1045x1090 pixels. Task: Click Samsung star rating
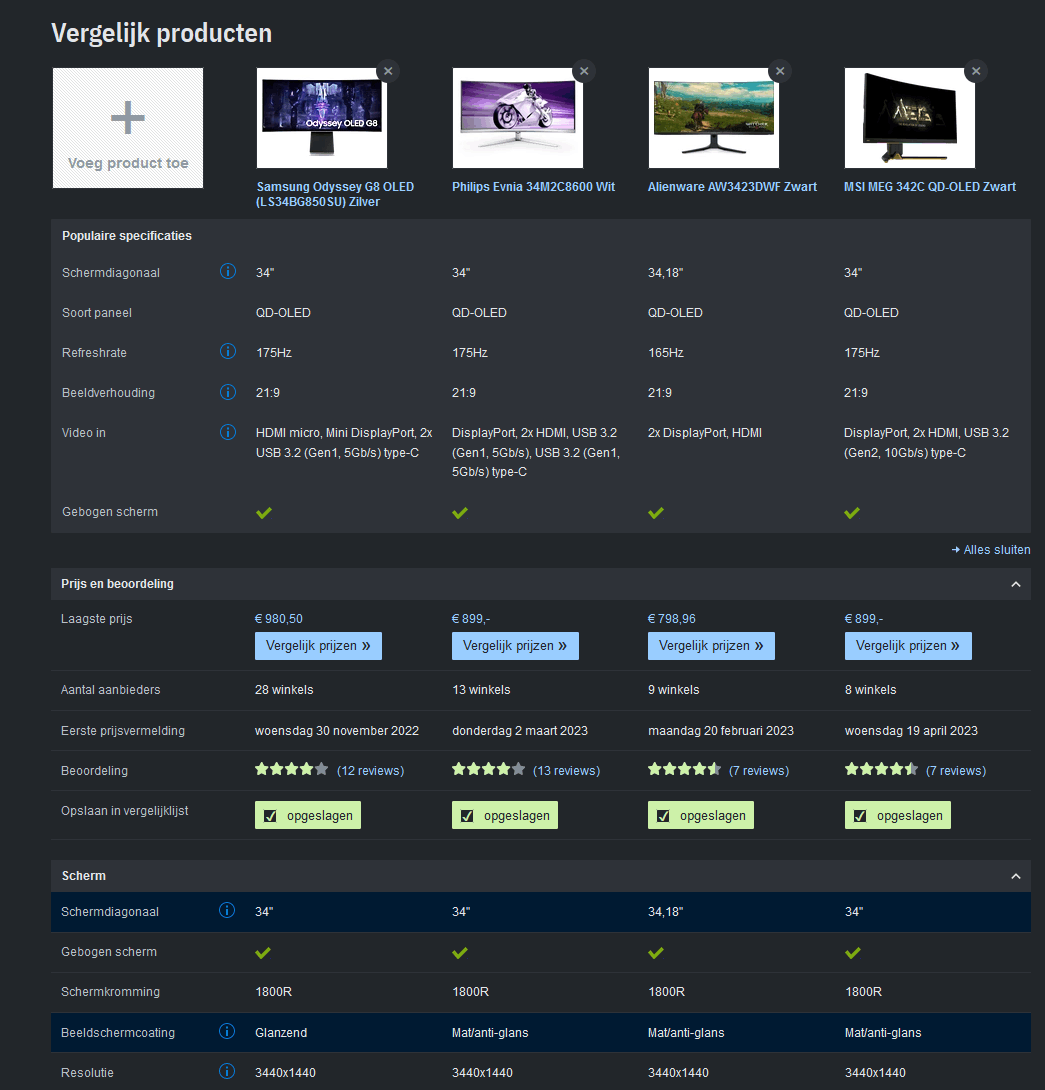[291, 770]
